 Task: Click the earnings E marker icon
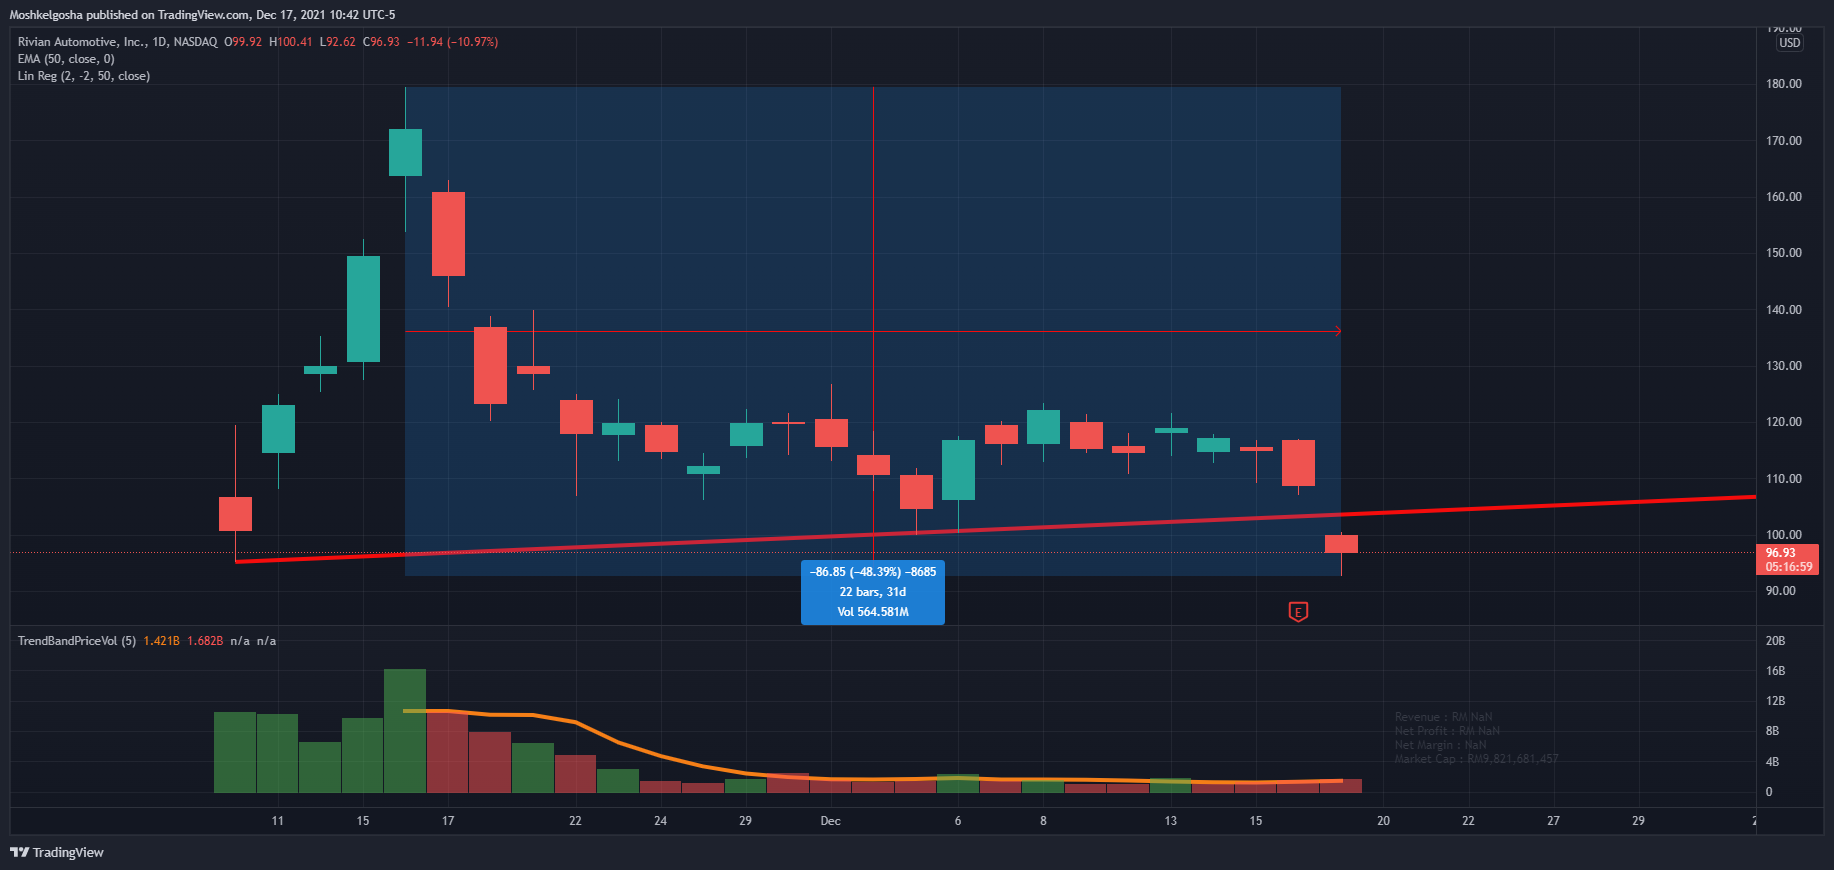1298,611
